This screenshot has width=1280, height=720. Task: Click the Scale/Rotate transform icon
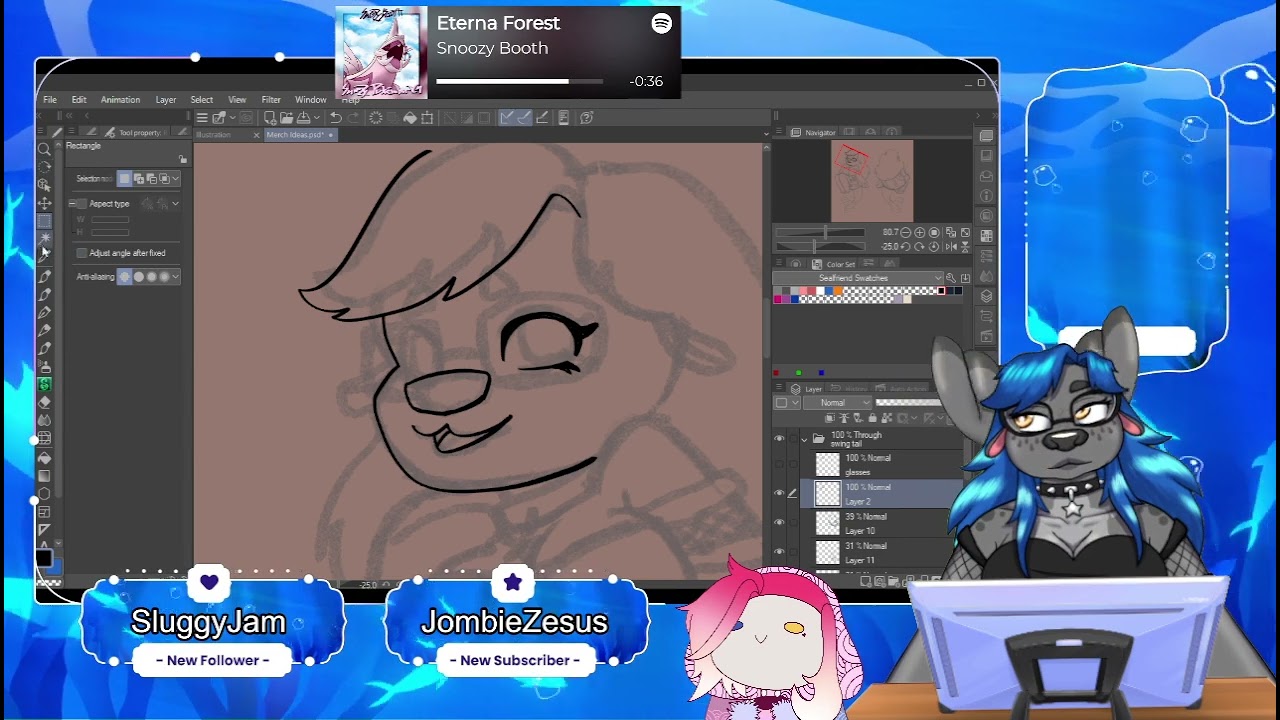tap(427, 118)
